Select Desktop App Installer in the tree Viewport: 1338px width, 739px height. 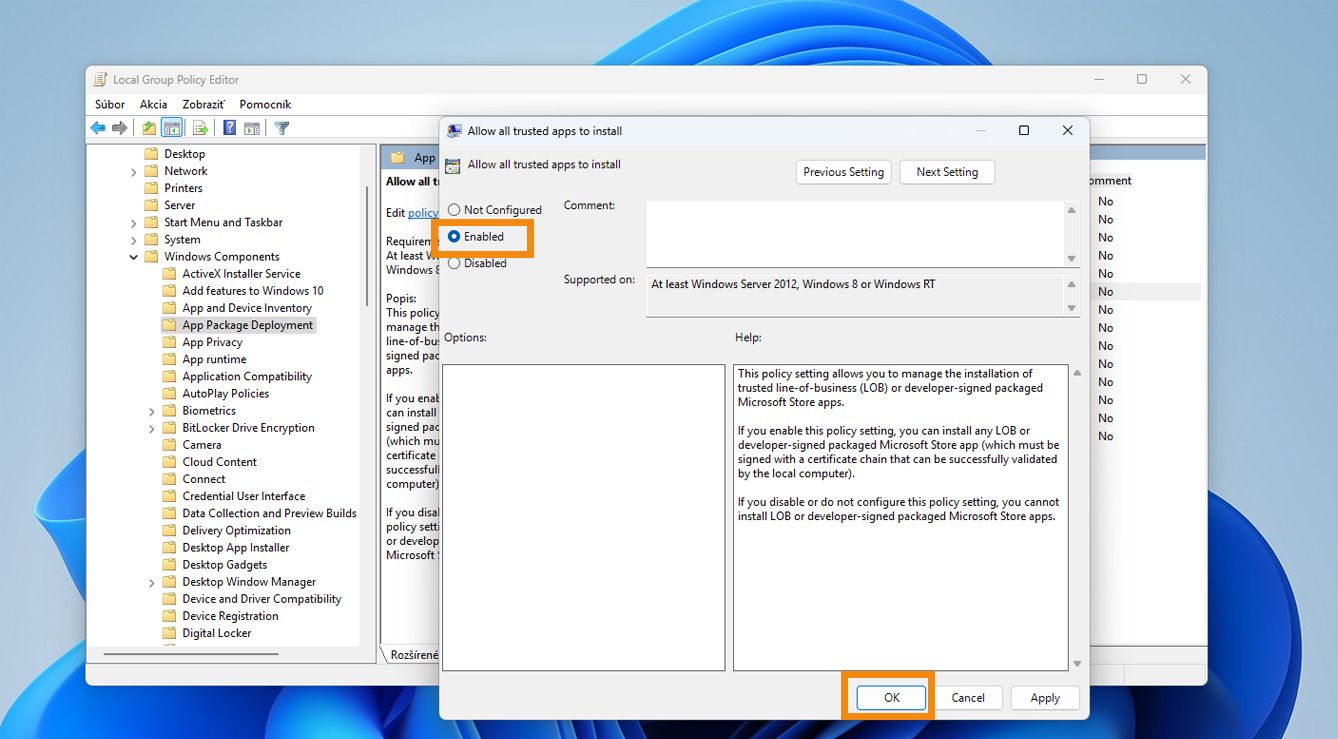tap(236, 548)
